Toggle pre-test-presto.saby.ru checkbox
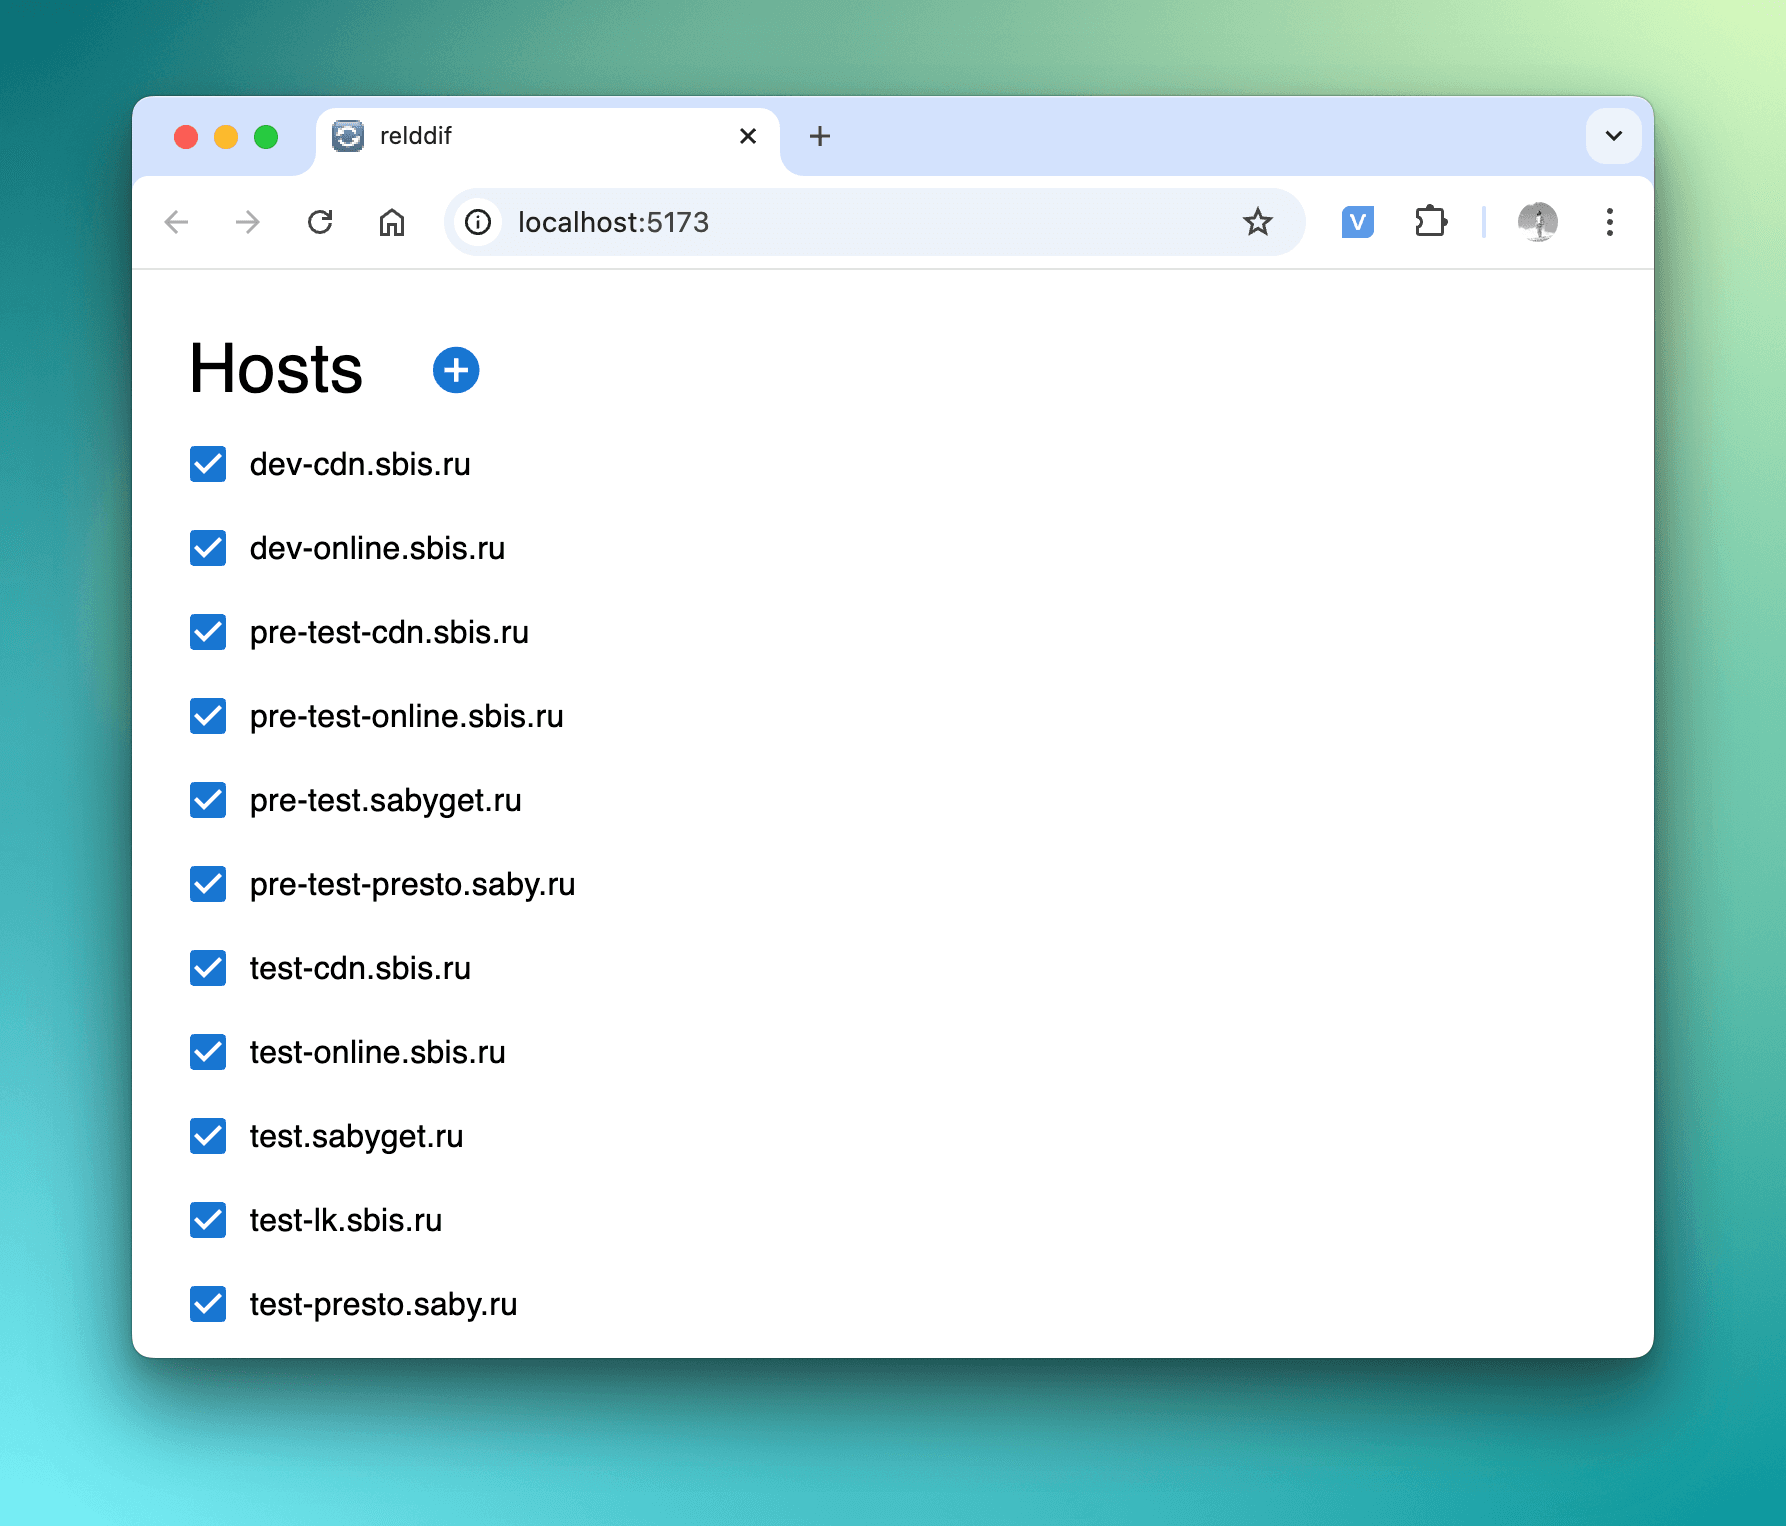The image size is (1786, 1526). click(x=208, y=884)
